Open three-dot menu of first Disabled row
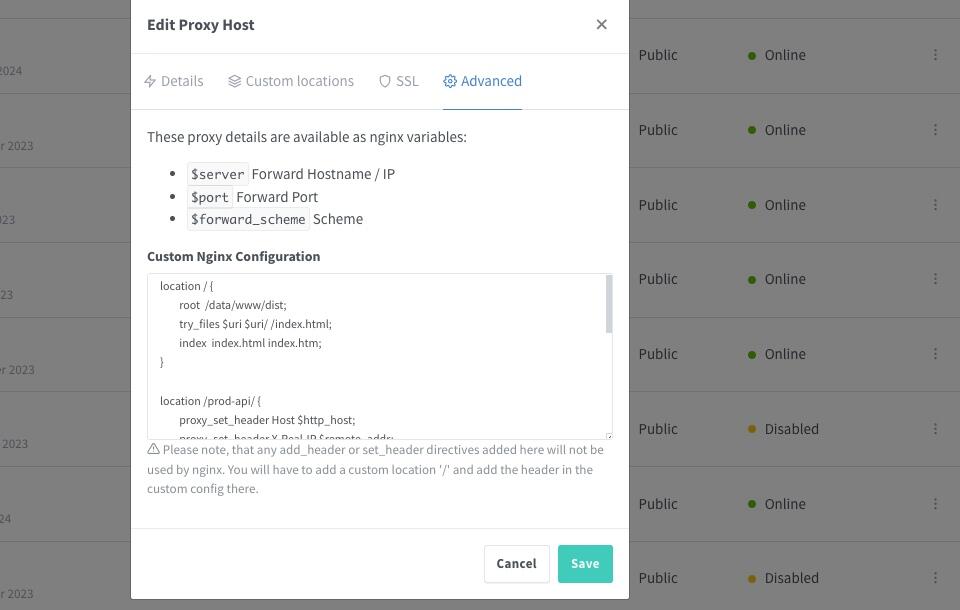This screenshot has width=960, height=610. pyautogui.click(x=935, y=429)
